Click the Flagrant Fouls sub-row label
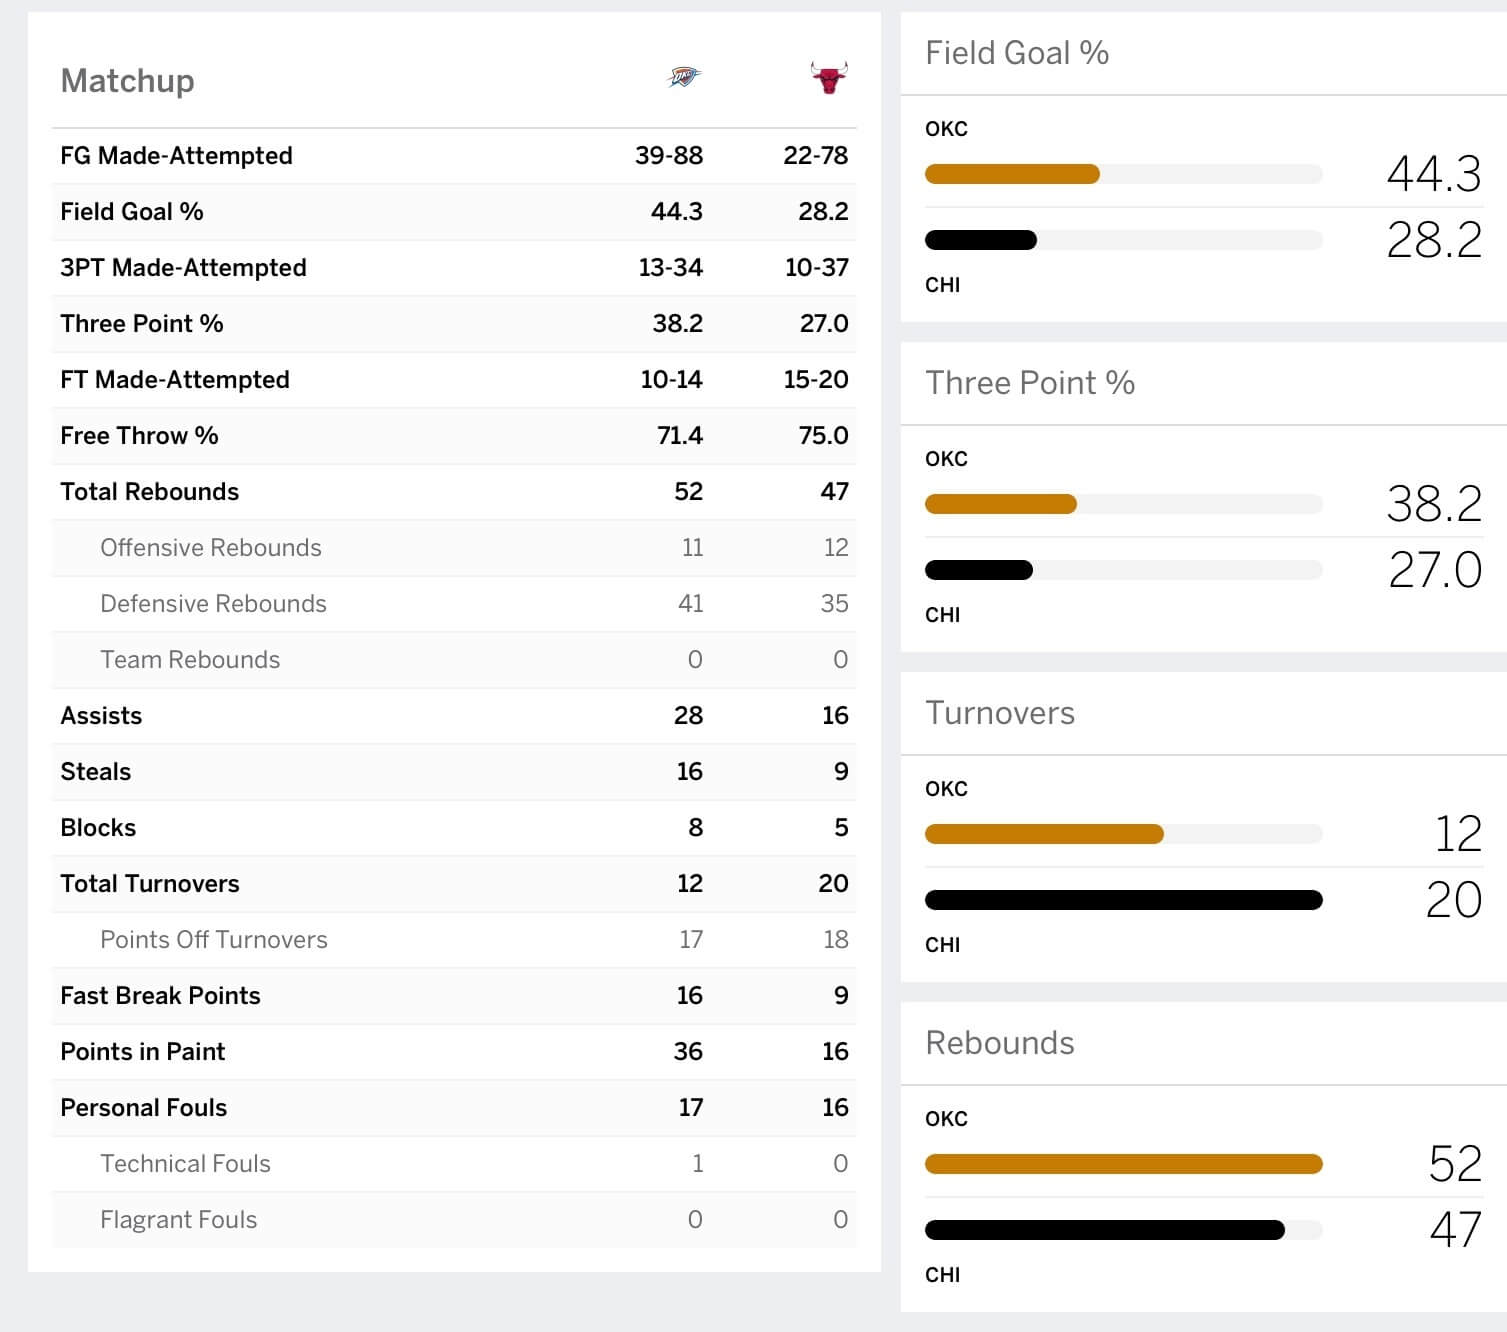The image size is (1507, 1332). click(x=178, y=1220)
